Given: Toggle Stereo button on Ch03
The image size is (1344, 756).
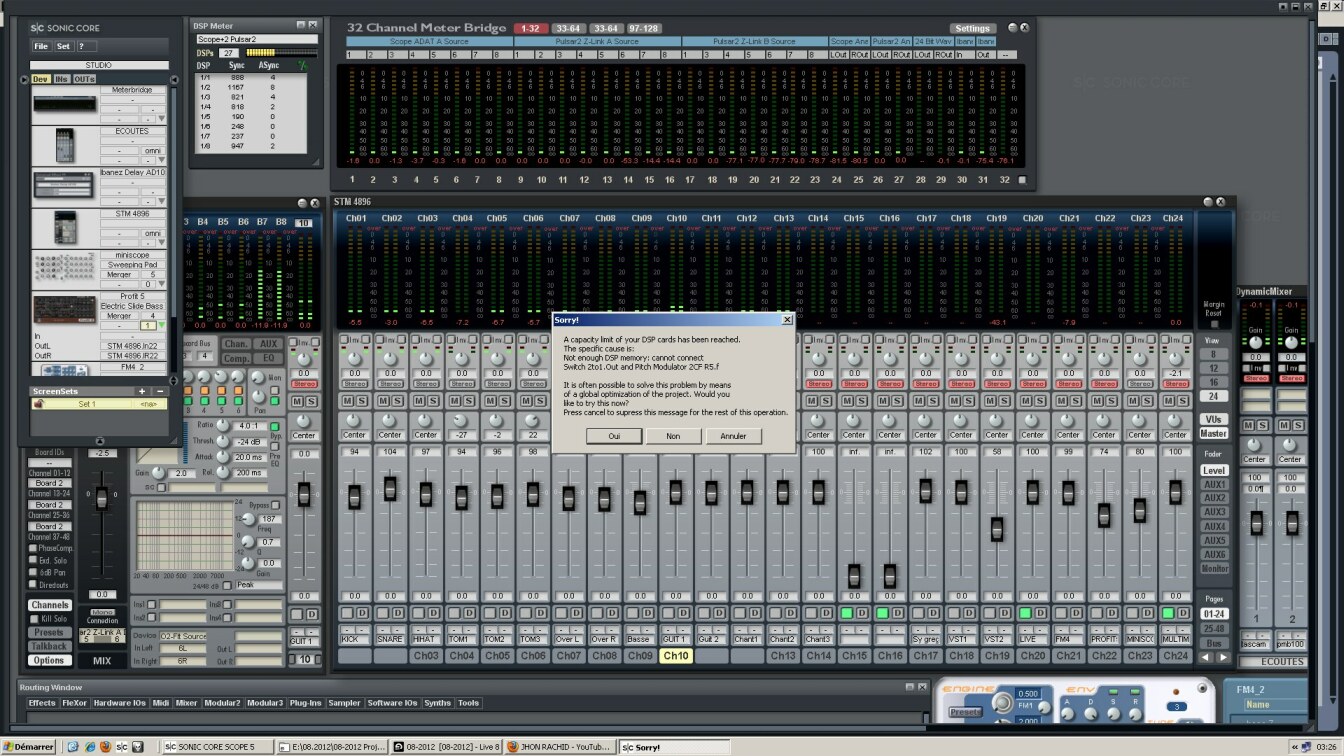Looking at the screenshot, I should tap(426, 383).
